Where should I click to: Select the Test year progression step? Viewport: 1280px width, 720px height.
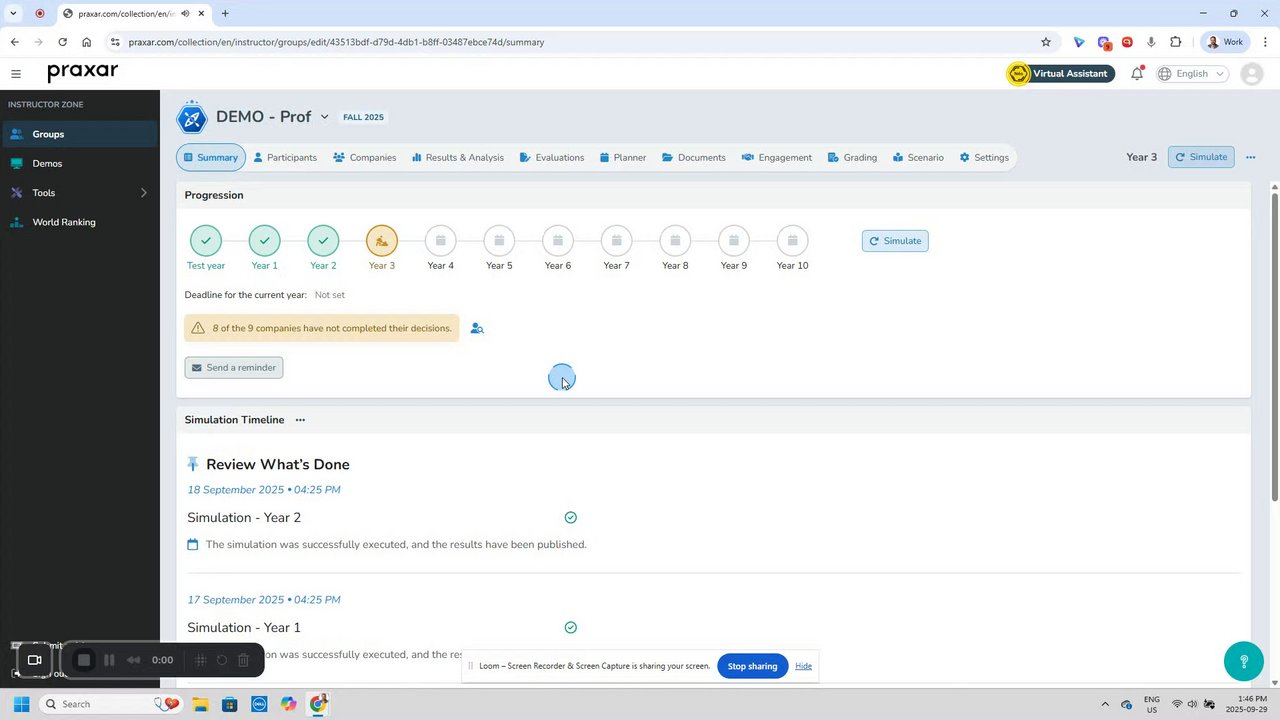pyautogui.click(x=206, y=241)
